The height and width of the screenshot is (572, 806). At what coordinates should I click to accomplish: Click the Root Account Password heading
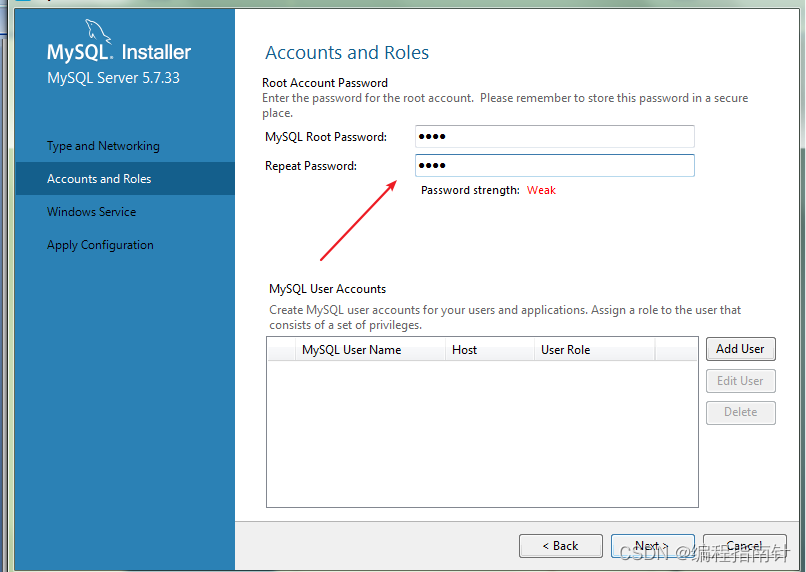(325, 83)
